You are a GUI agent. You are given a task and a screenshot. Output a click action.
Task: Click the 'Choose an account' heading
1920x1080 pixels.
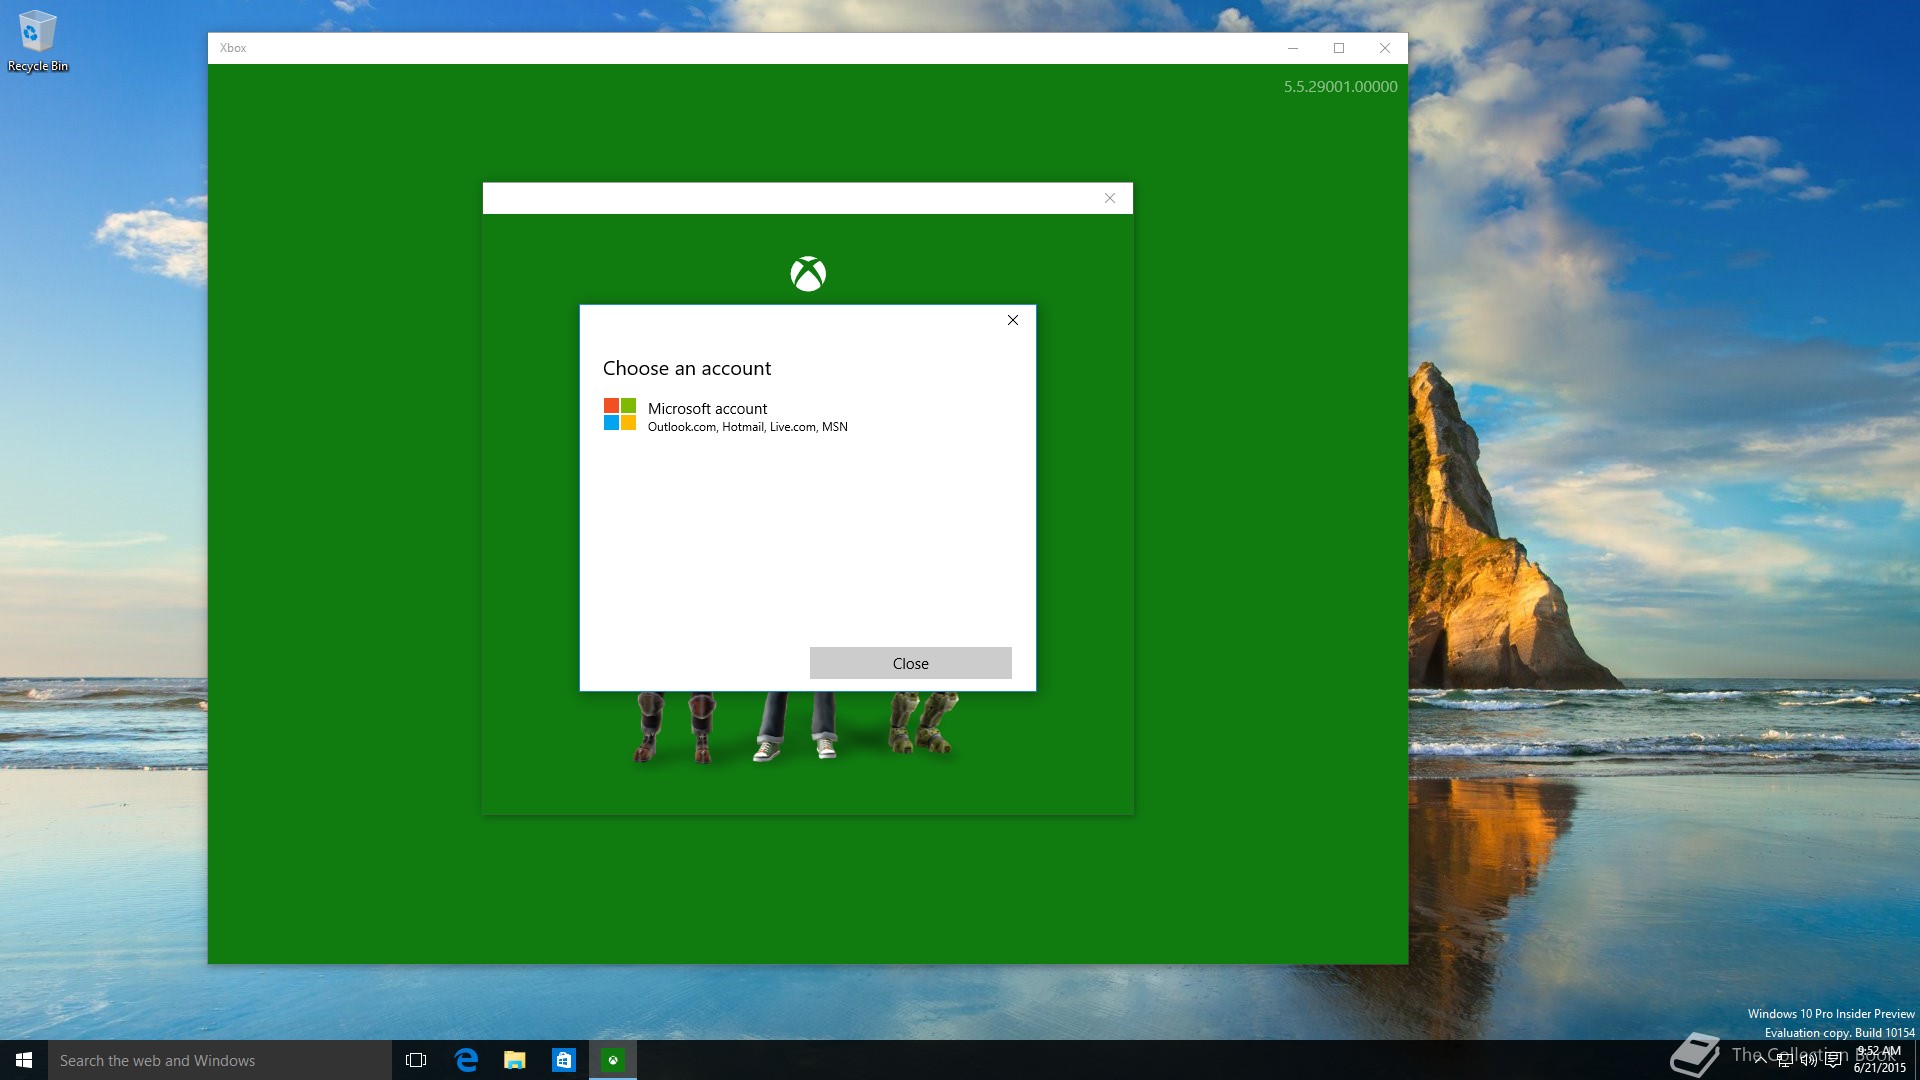coord(687,368)
